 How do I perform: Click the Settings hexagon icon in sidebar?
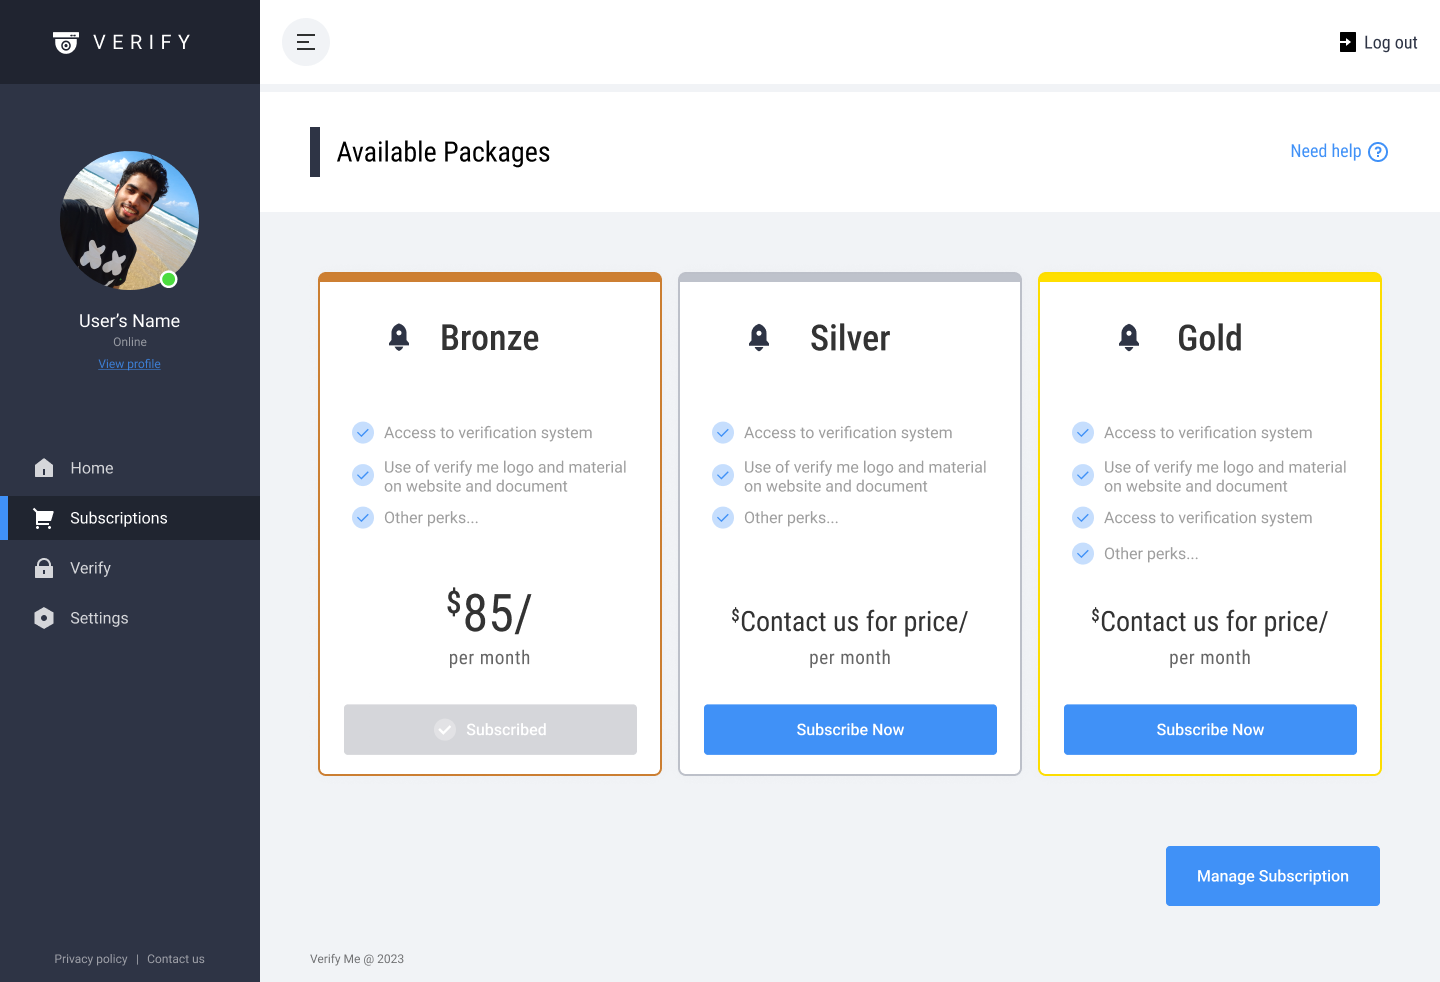[x=44, y=618]
